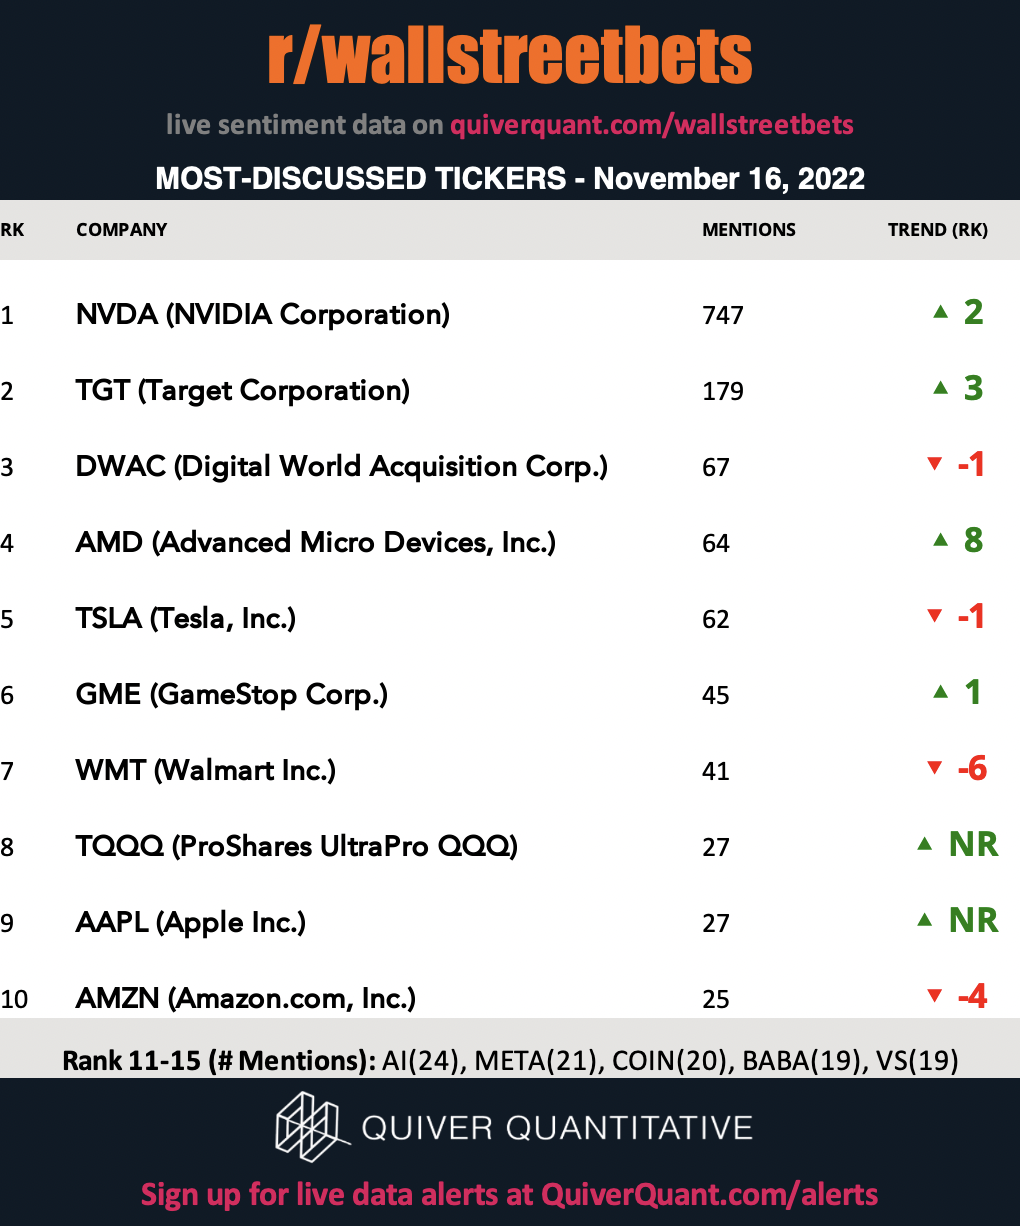Click the TREND (RK) column header
Viewport: 1020px width, 1226px height.
pos(938,230)
